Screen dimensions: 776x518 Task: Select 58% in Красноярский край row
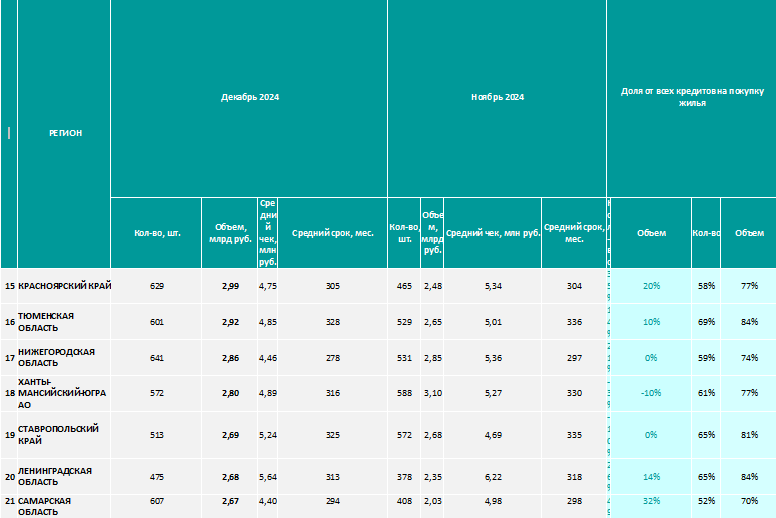click(706, 286)
